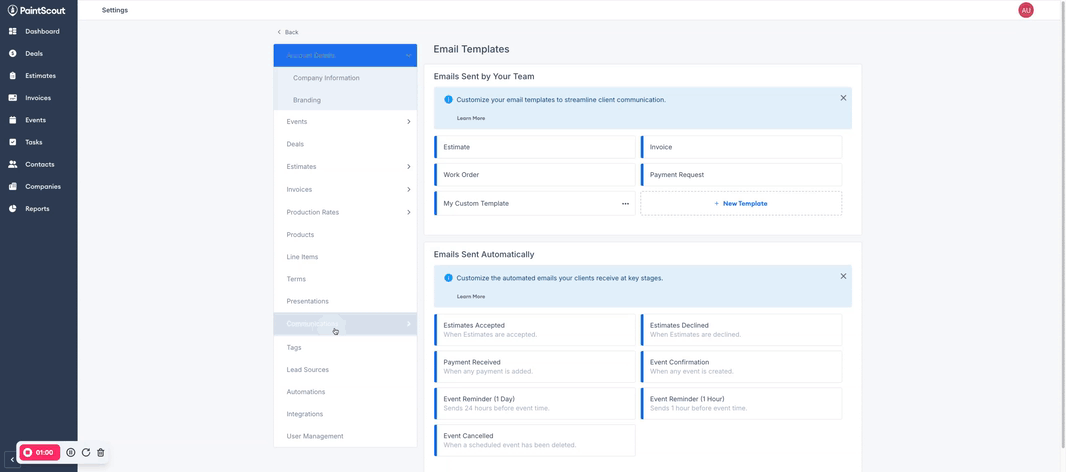The width and height of the screenshot is (1066, 472).
Task: Open Lead Sources settings
Action: pyautogui.click(x=345, y=369)
